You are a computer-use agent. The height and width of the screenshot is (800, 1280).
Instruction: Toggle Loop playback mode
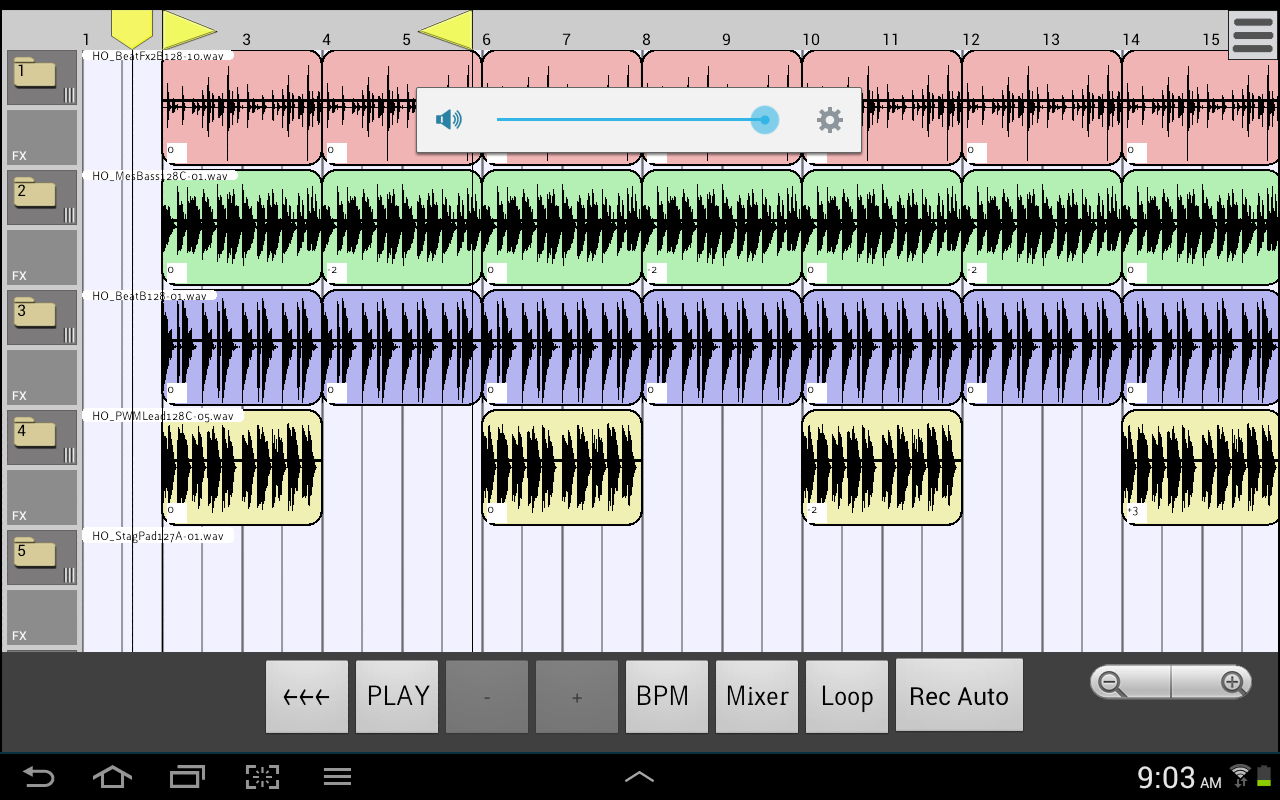point(847,695)
